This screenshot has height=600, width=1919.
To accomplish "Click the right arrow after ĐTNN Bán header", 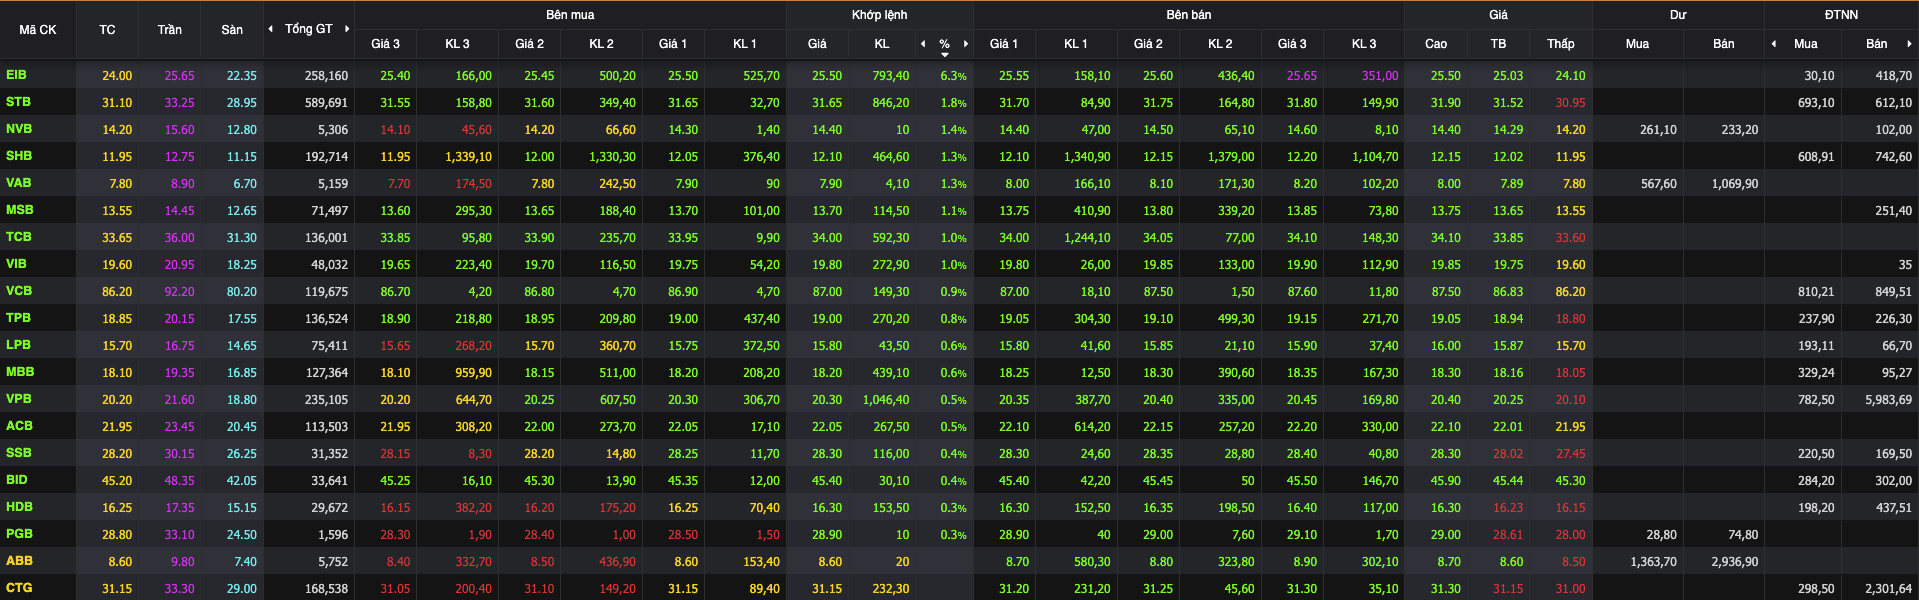I will click(x=1909, y=44).
